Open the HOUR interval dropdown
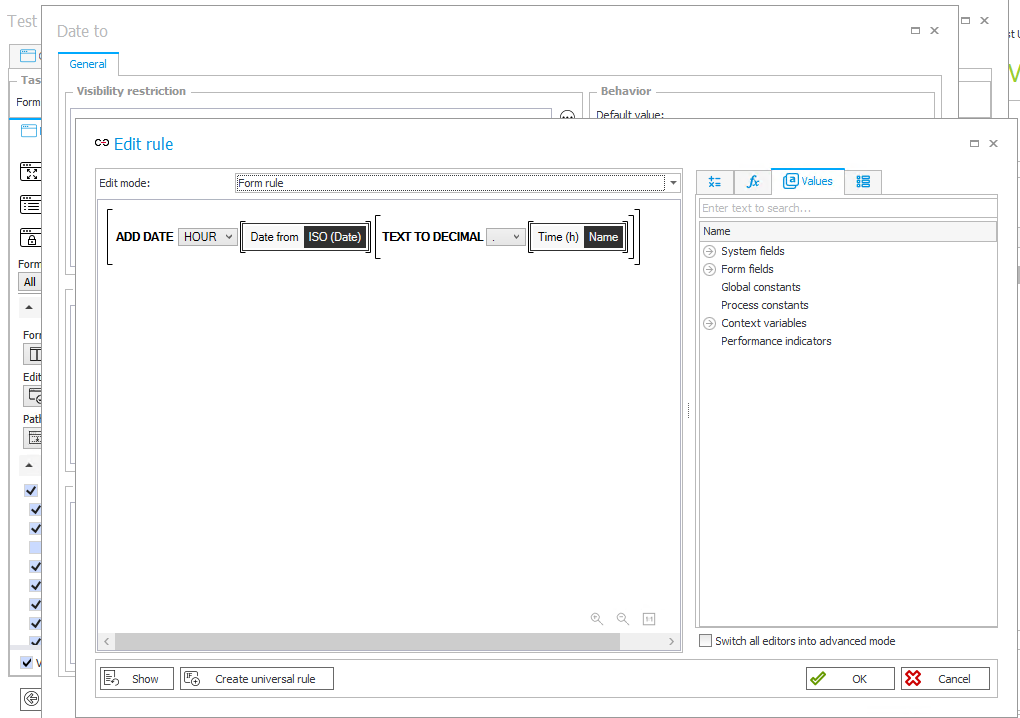The width and height of the screenshot is (1020, 718). 208,237
